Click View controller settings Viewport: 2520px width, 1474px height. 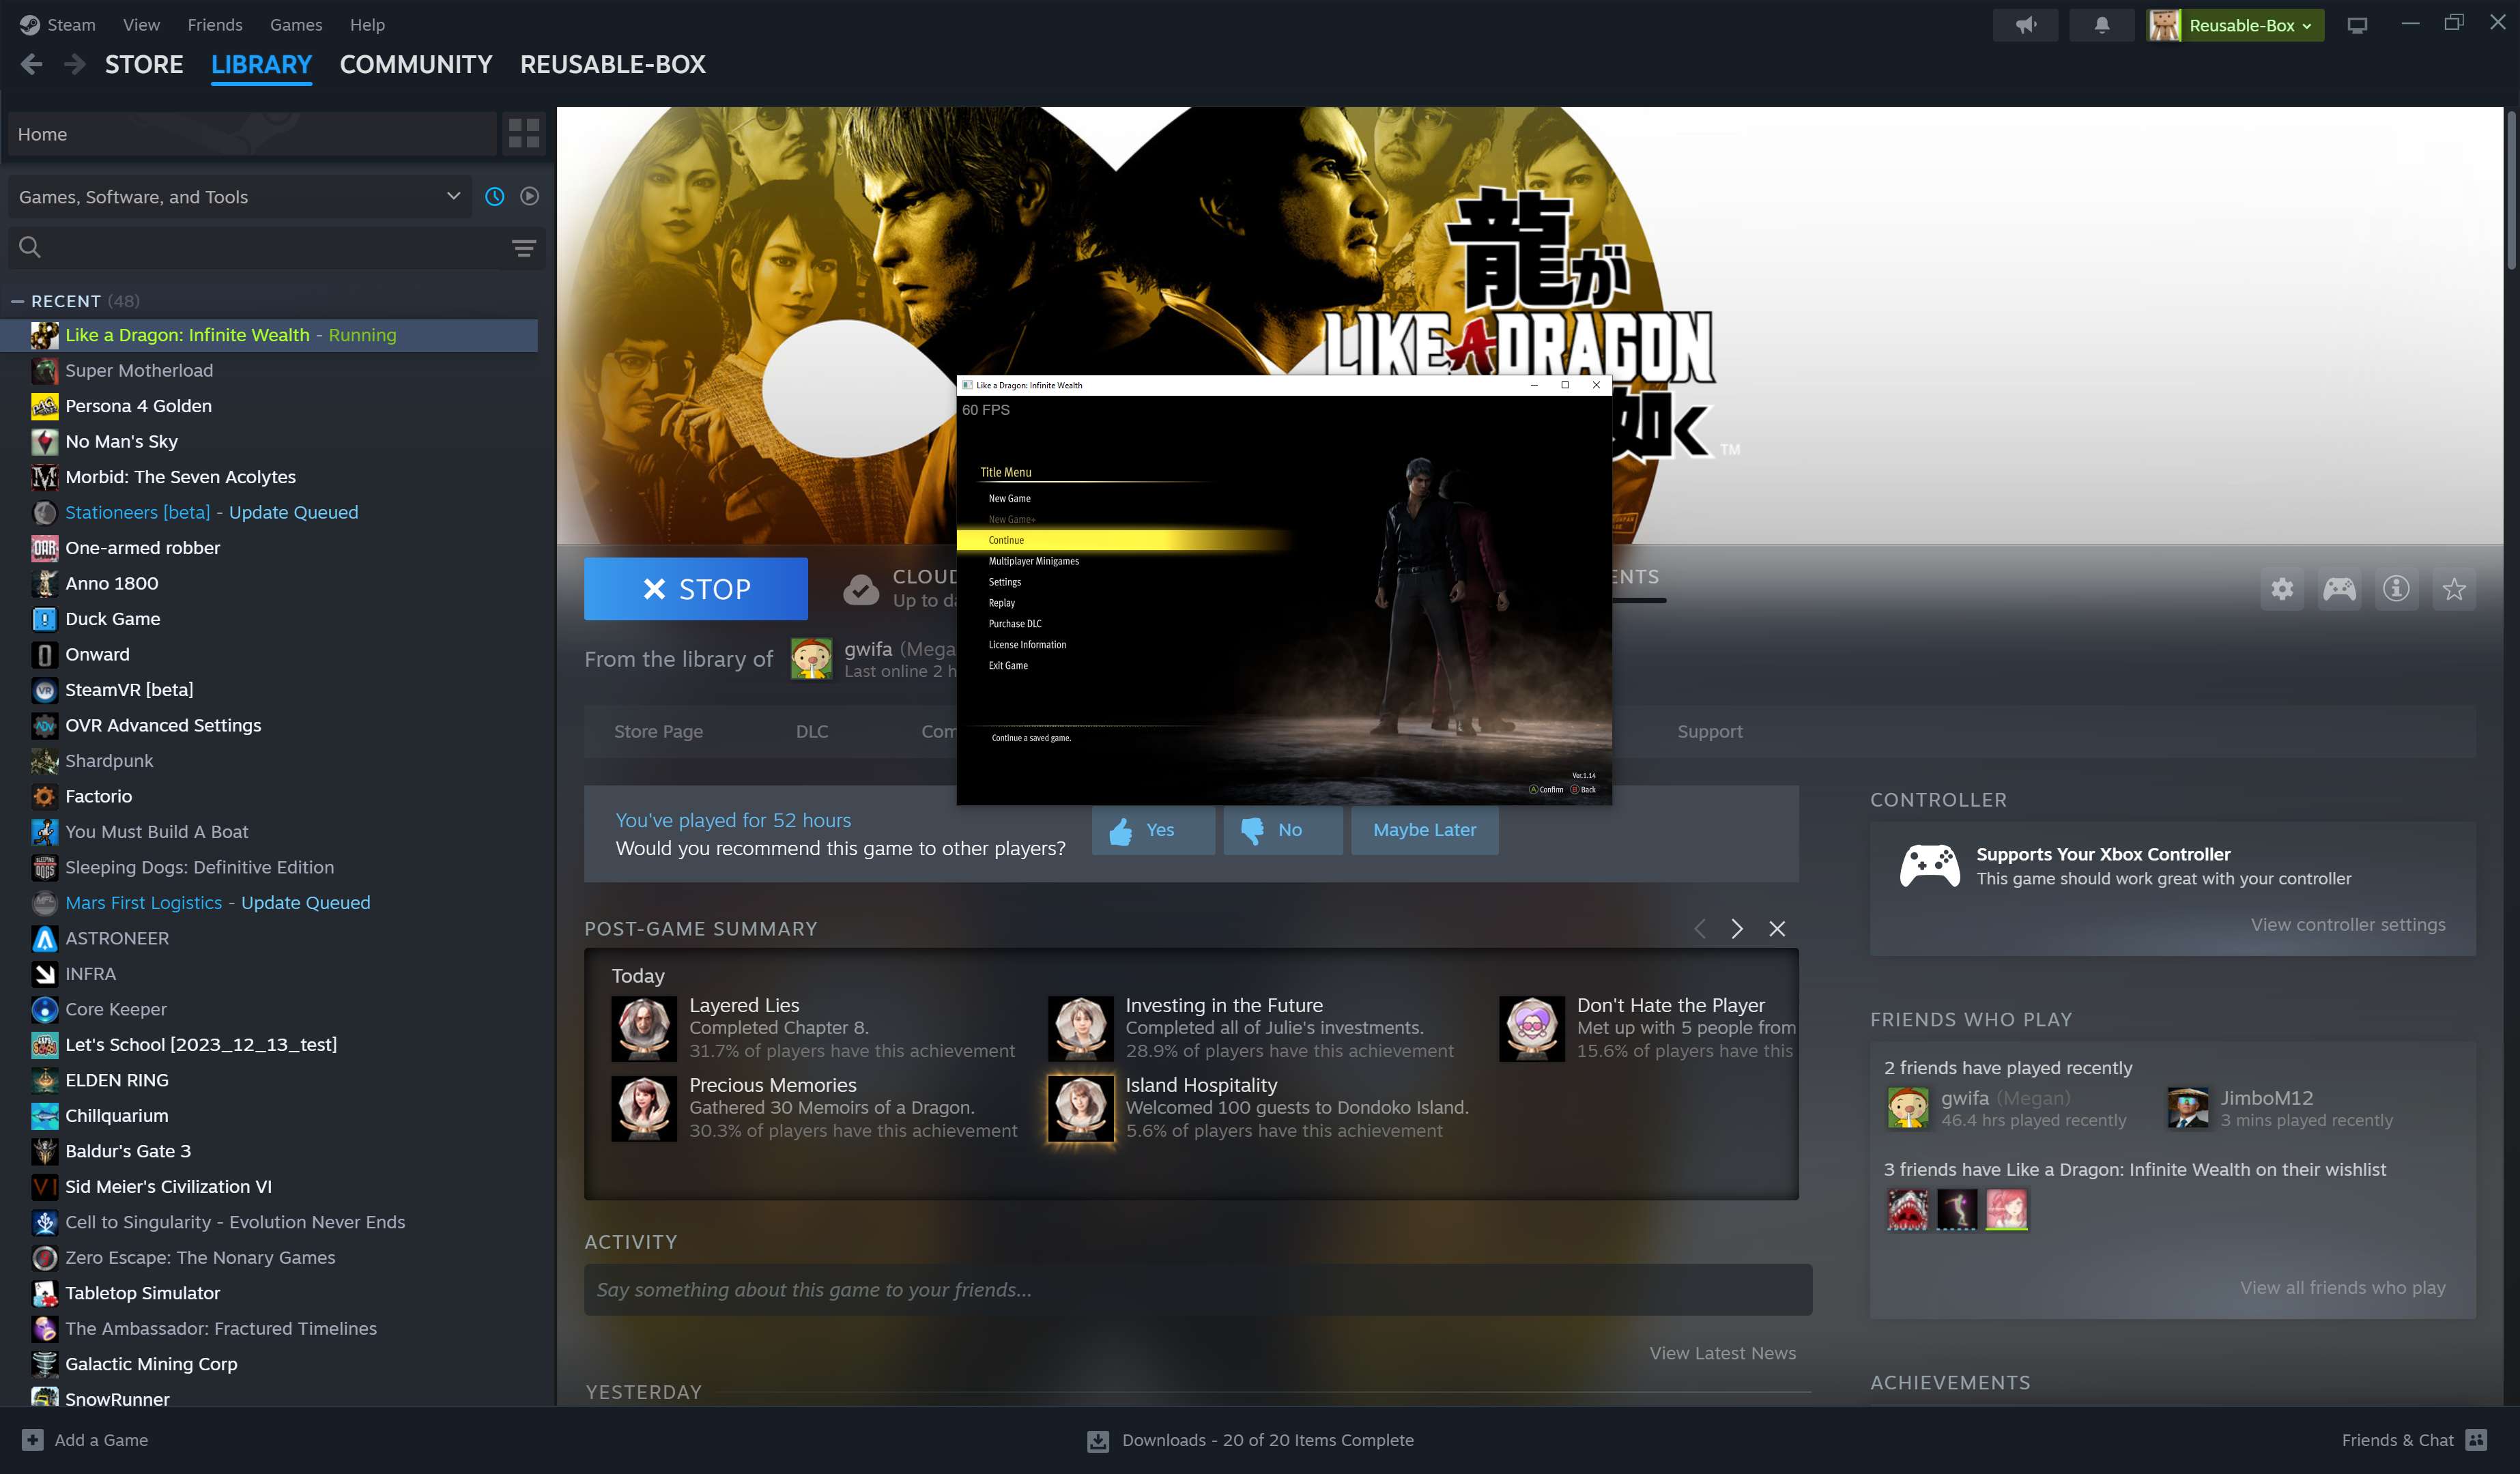pyautogui.click(x=2348, y=925)
